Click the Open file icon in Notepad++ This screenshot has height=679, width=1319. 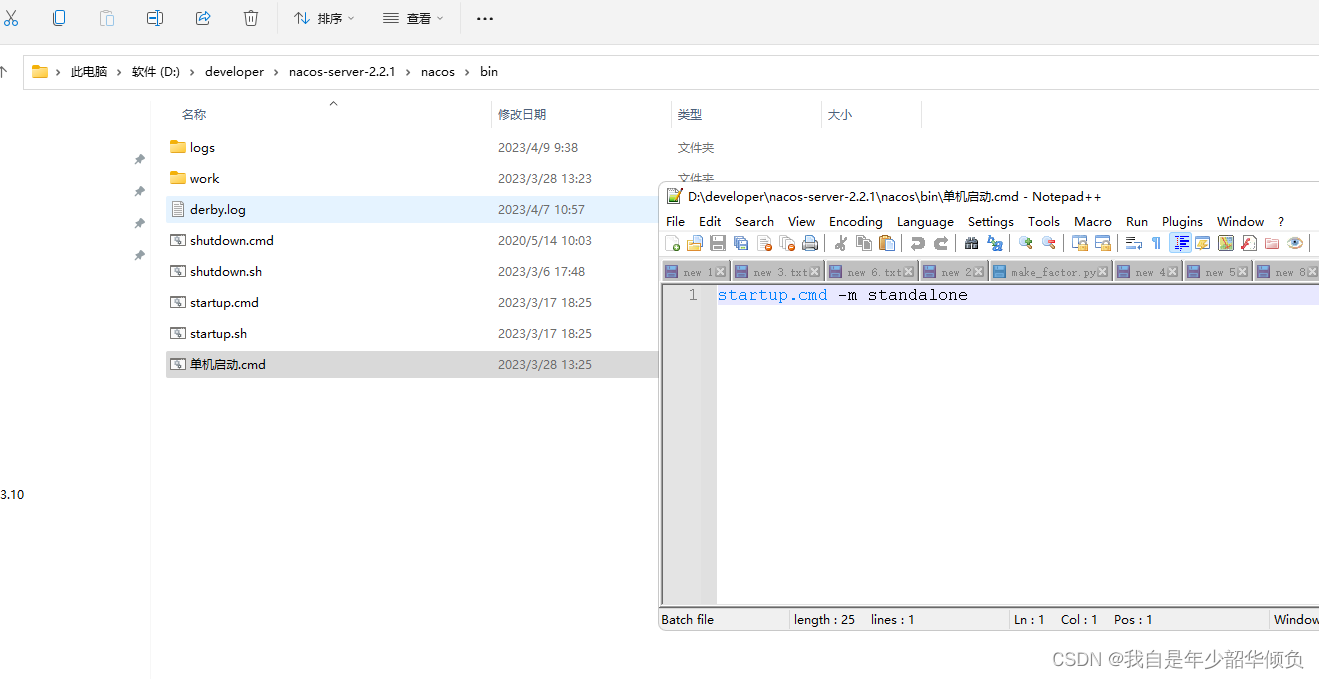click(695, 243)
